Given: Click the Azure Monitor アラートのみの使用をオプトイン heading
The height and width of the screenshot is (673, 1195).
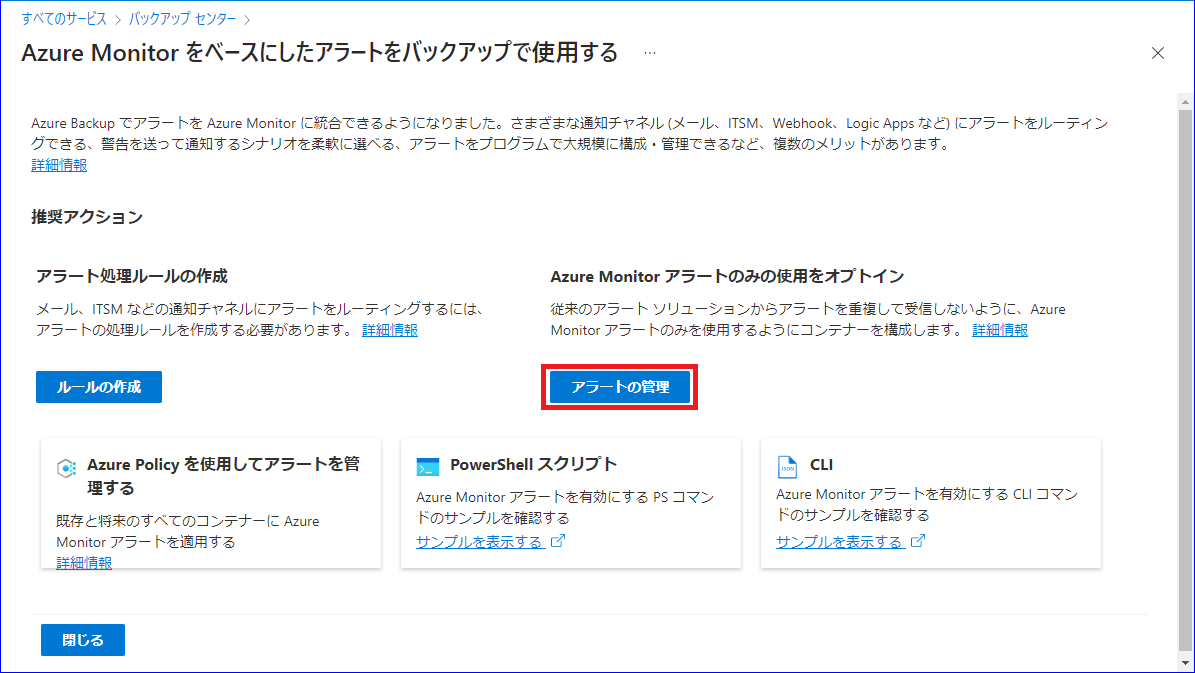Looking at the screenshot, I should tap(727, 276).
